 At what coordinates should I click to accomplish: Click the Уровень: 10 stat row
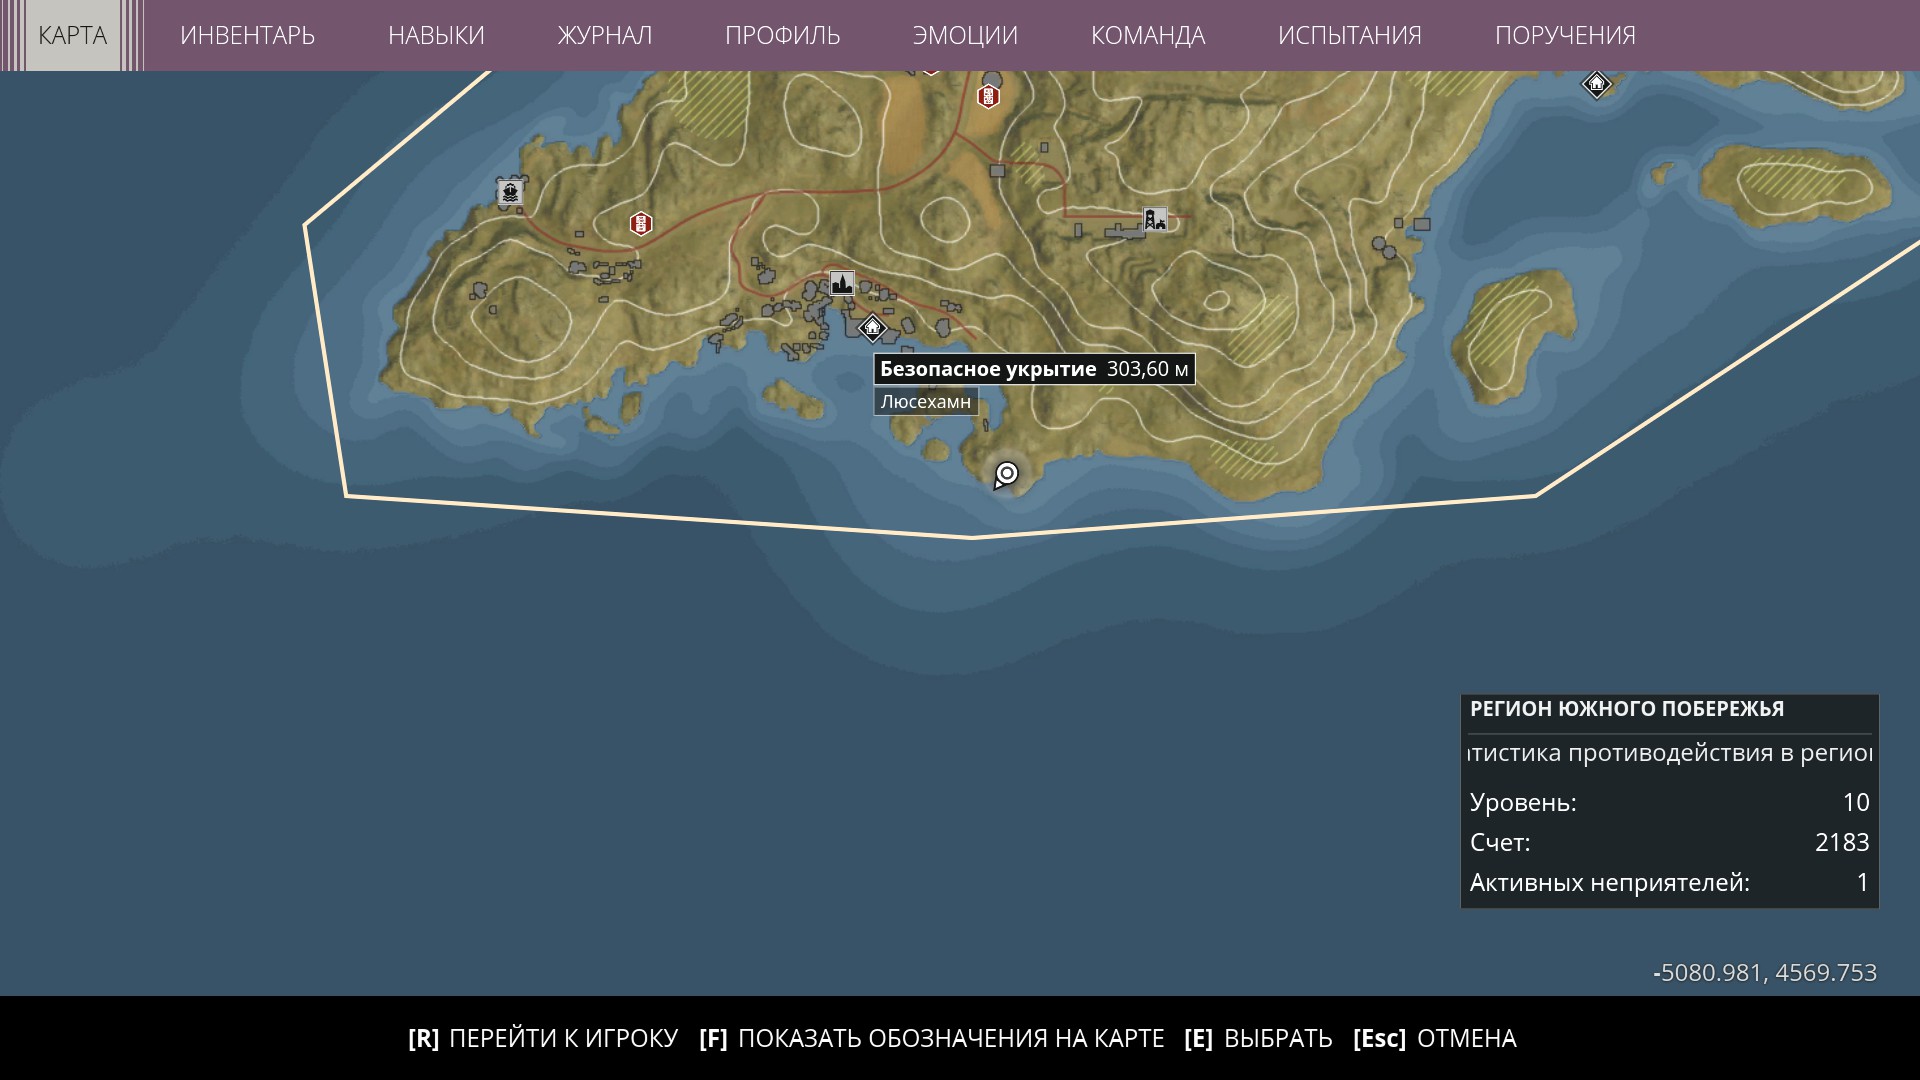tap(1670, 802)
